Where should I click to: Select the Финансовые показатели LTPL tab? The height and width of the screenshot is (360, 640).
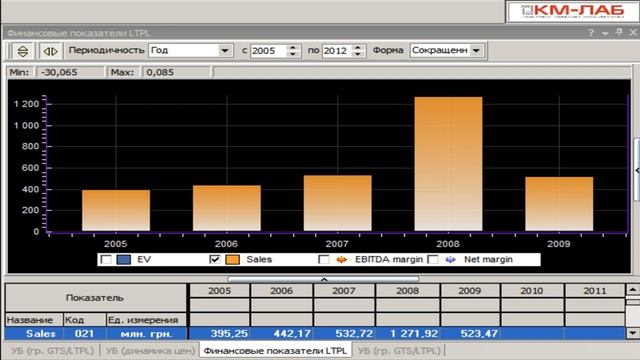275,351
